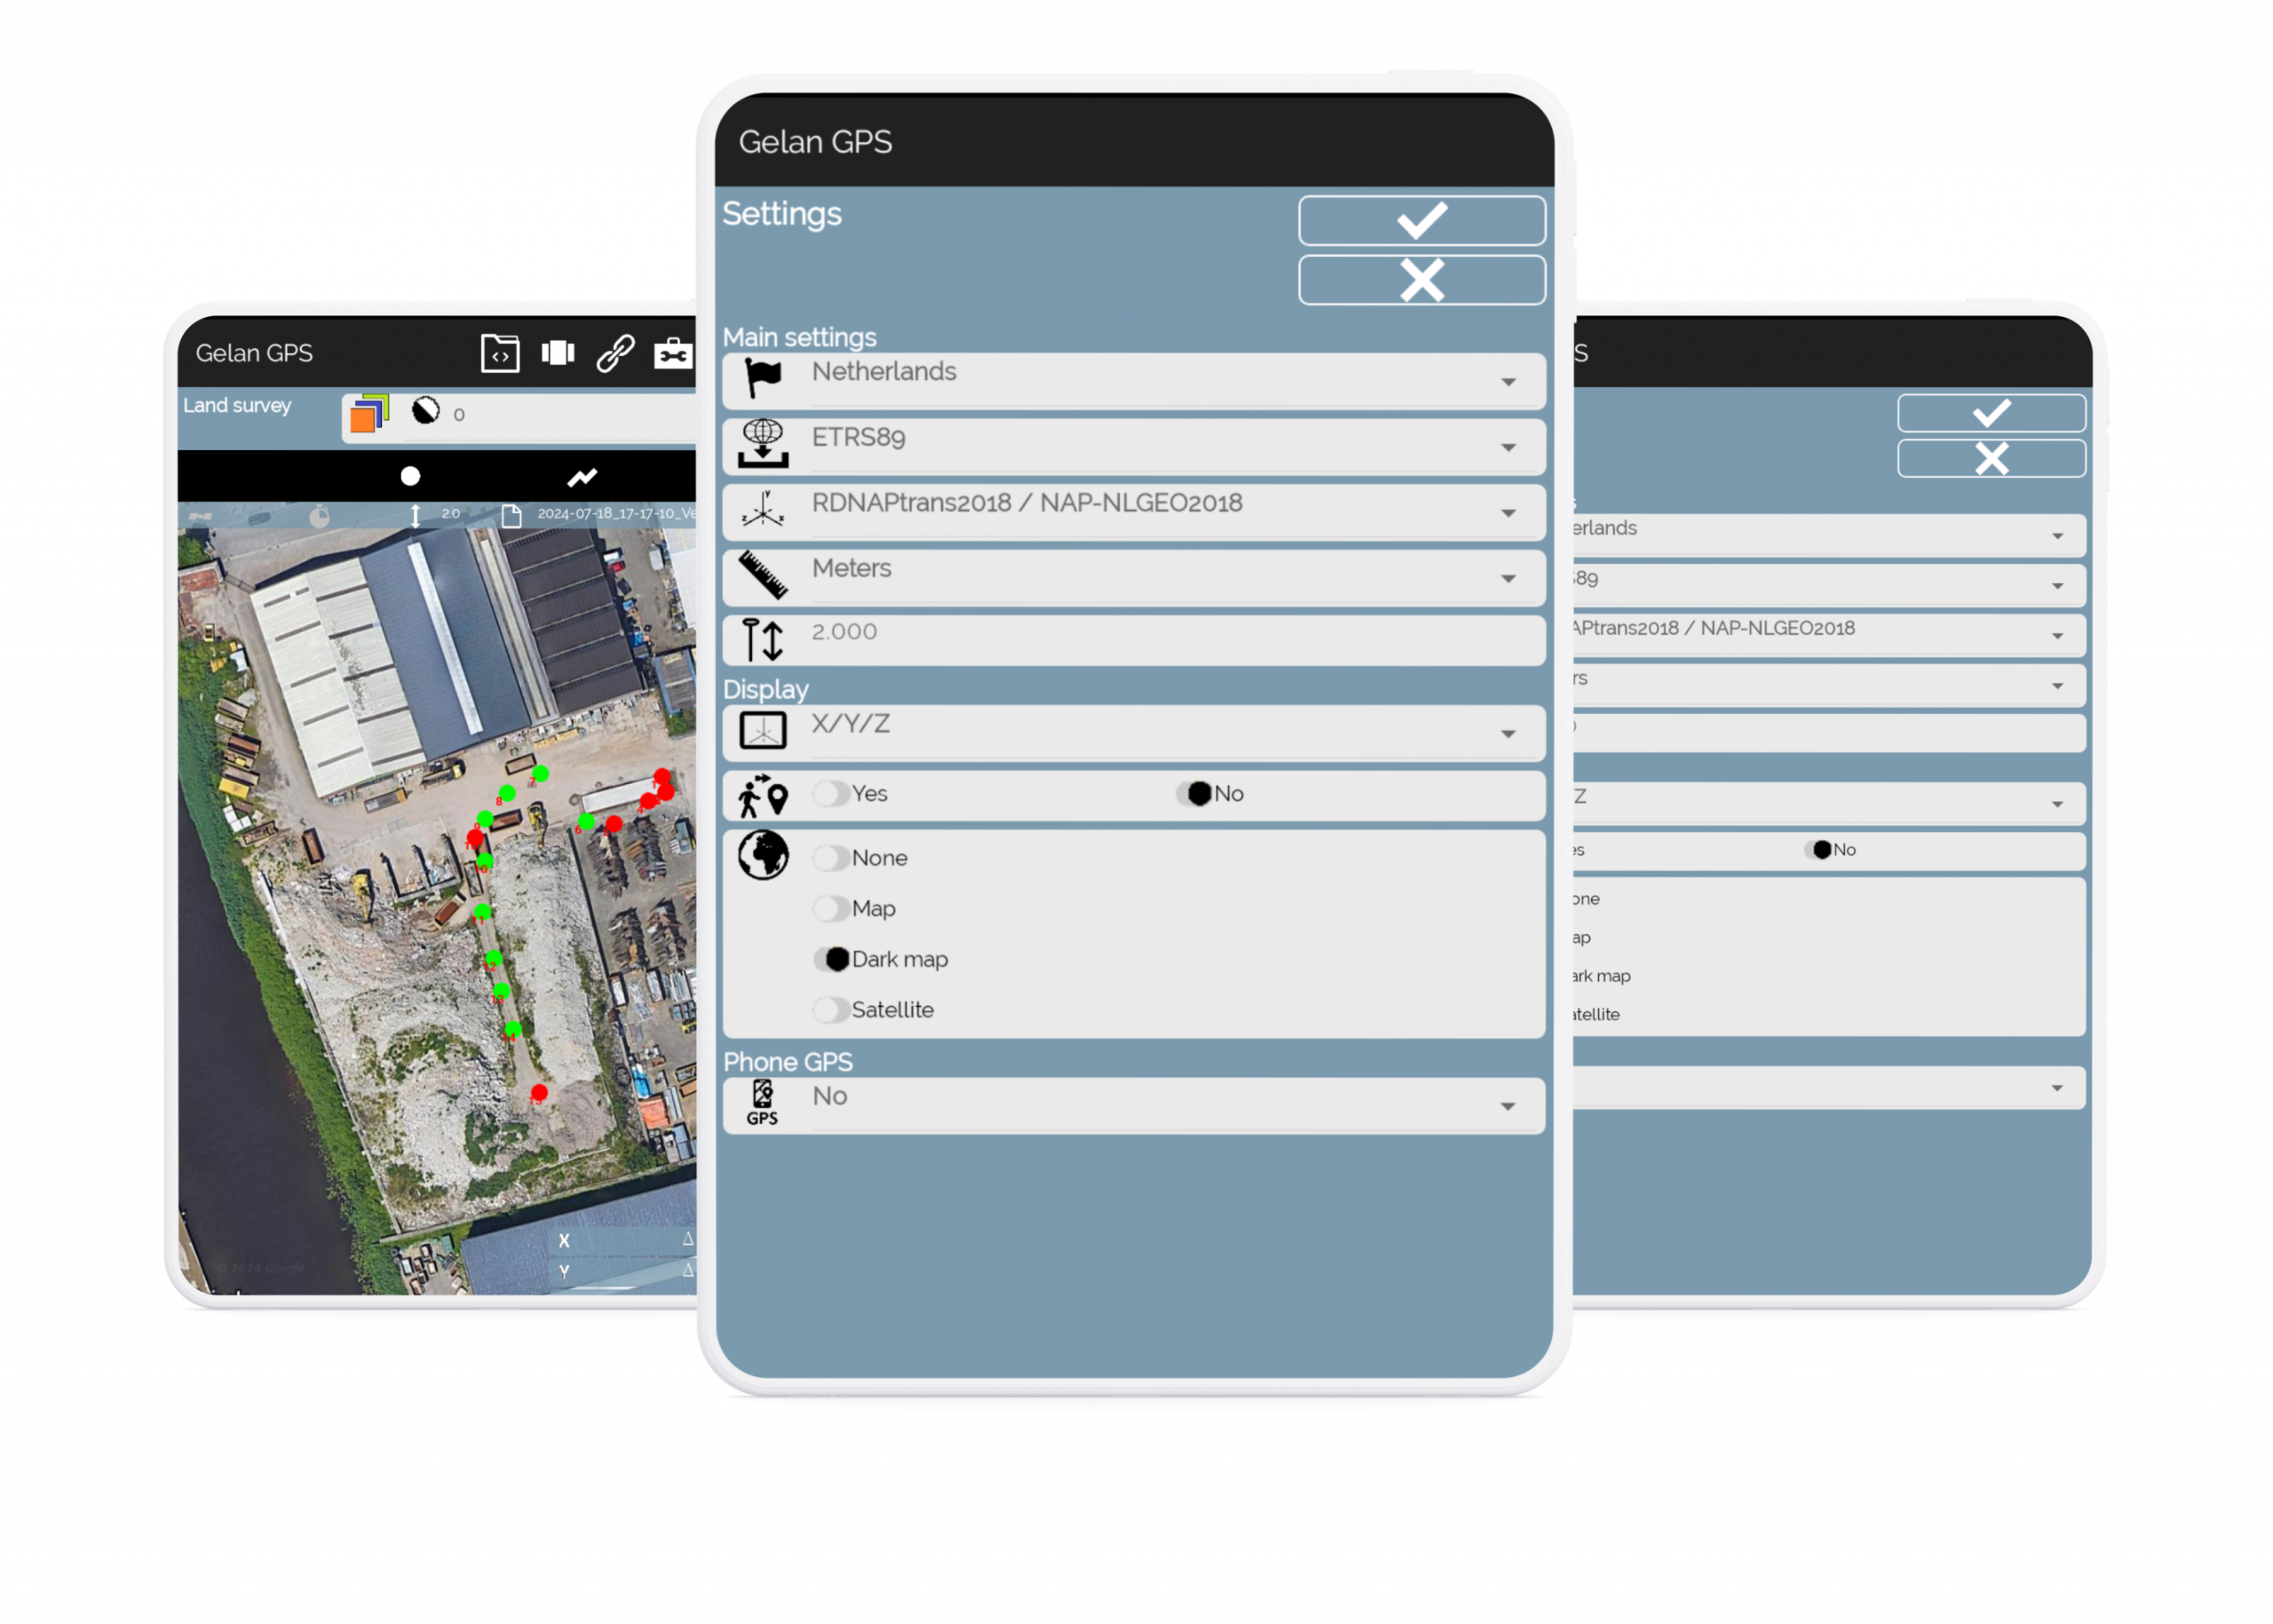Cancel settings with the X button
The height and width of the screenshot is (1624, 2273).
[1421, 280]
